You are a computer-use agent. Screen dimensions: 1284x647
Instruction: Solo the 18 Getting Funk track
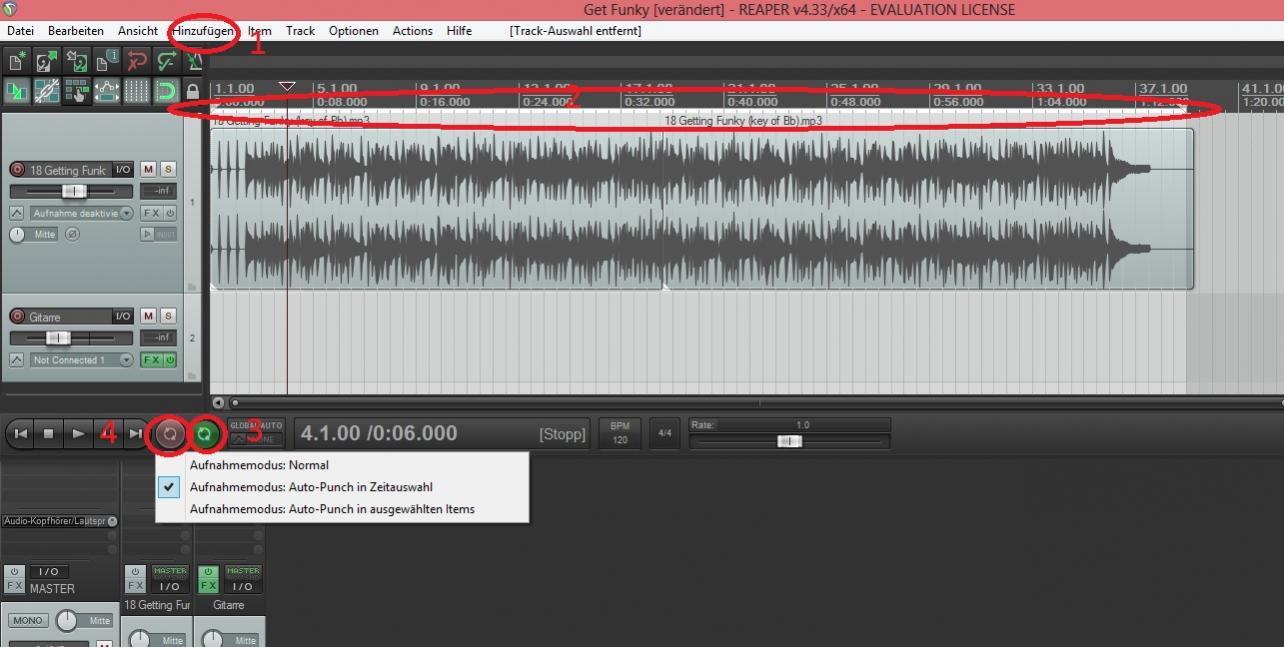tap(168, 170)
